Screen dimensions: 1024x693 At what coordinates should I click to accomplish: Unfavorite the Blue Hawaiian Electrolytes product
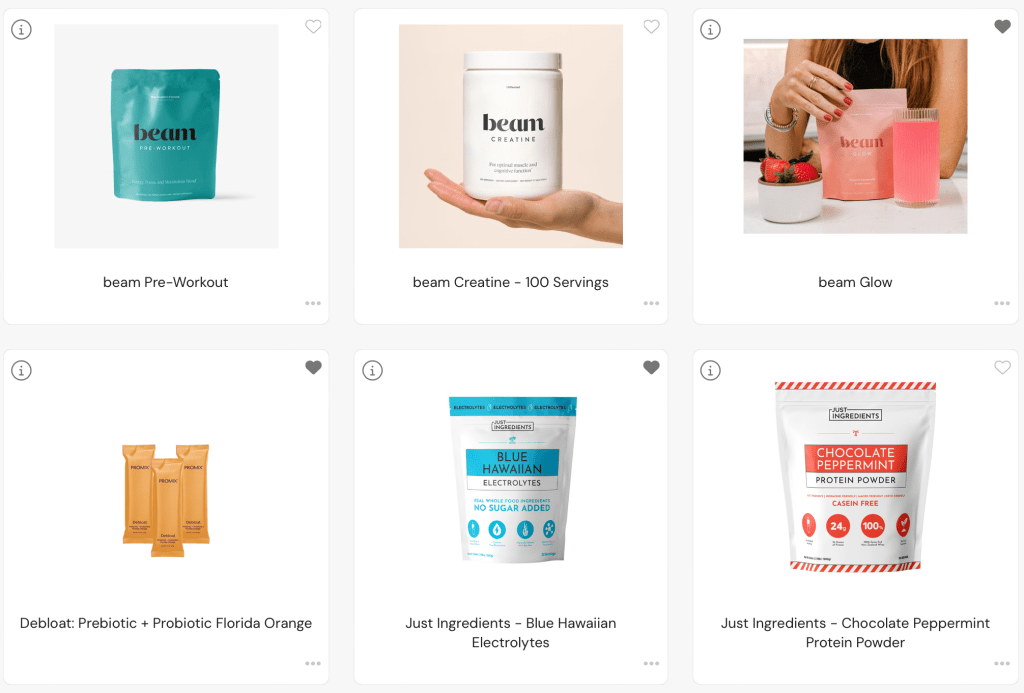[x=651, y=368]
